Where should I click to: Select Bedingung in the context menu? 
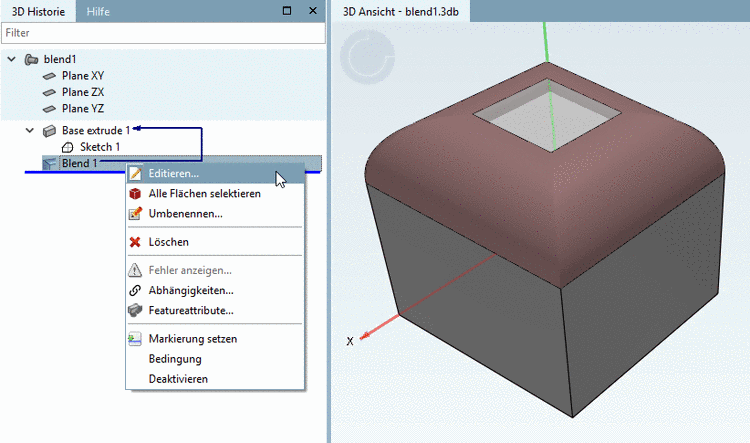click(x=215, y=359)
